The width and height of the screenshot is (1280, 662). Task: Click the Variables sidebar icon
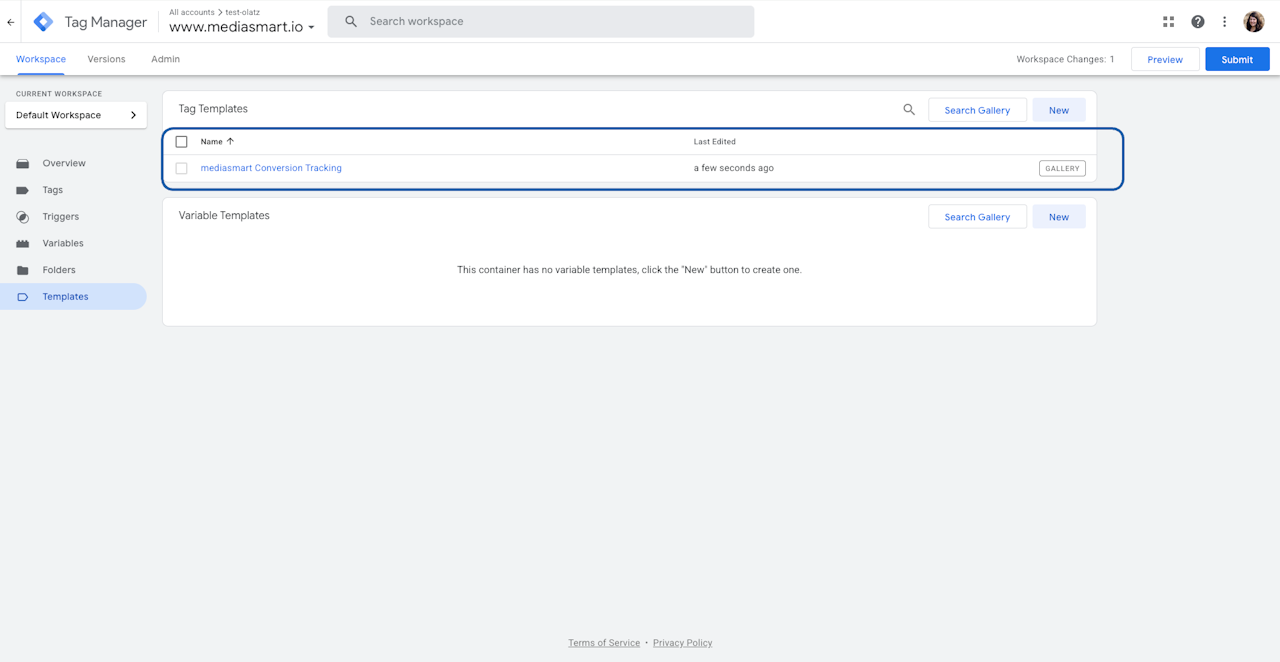(23, 243)
